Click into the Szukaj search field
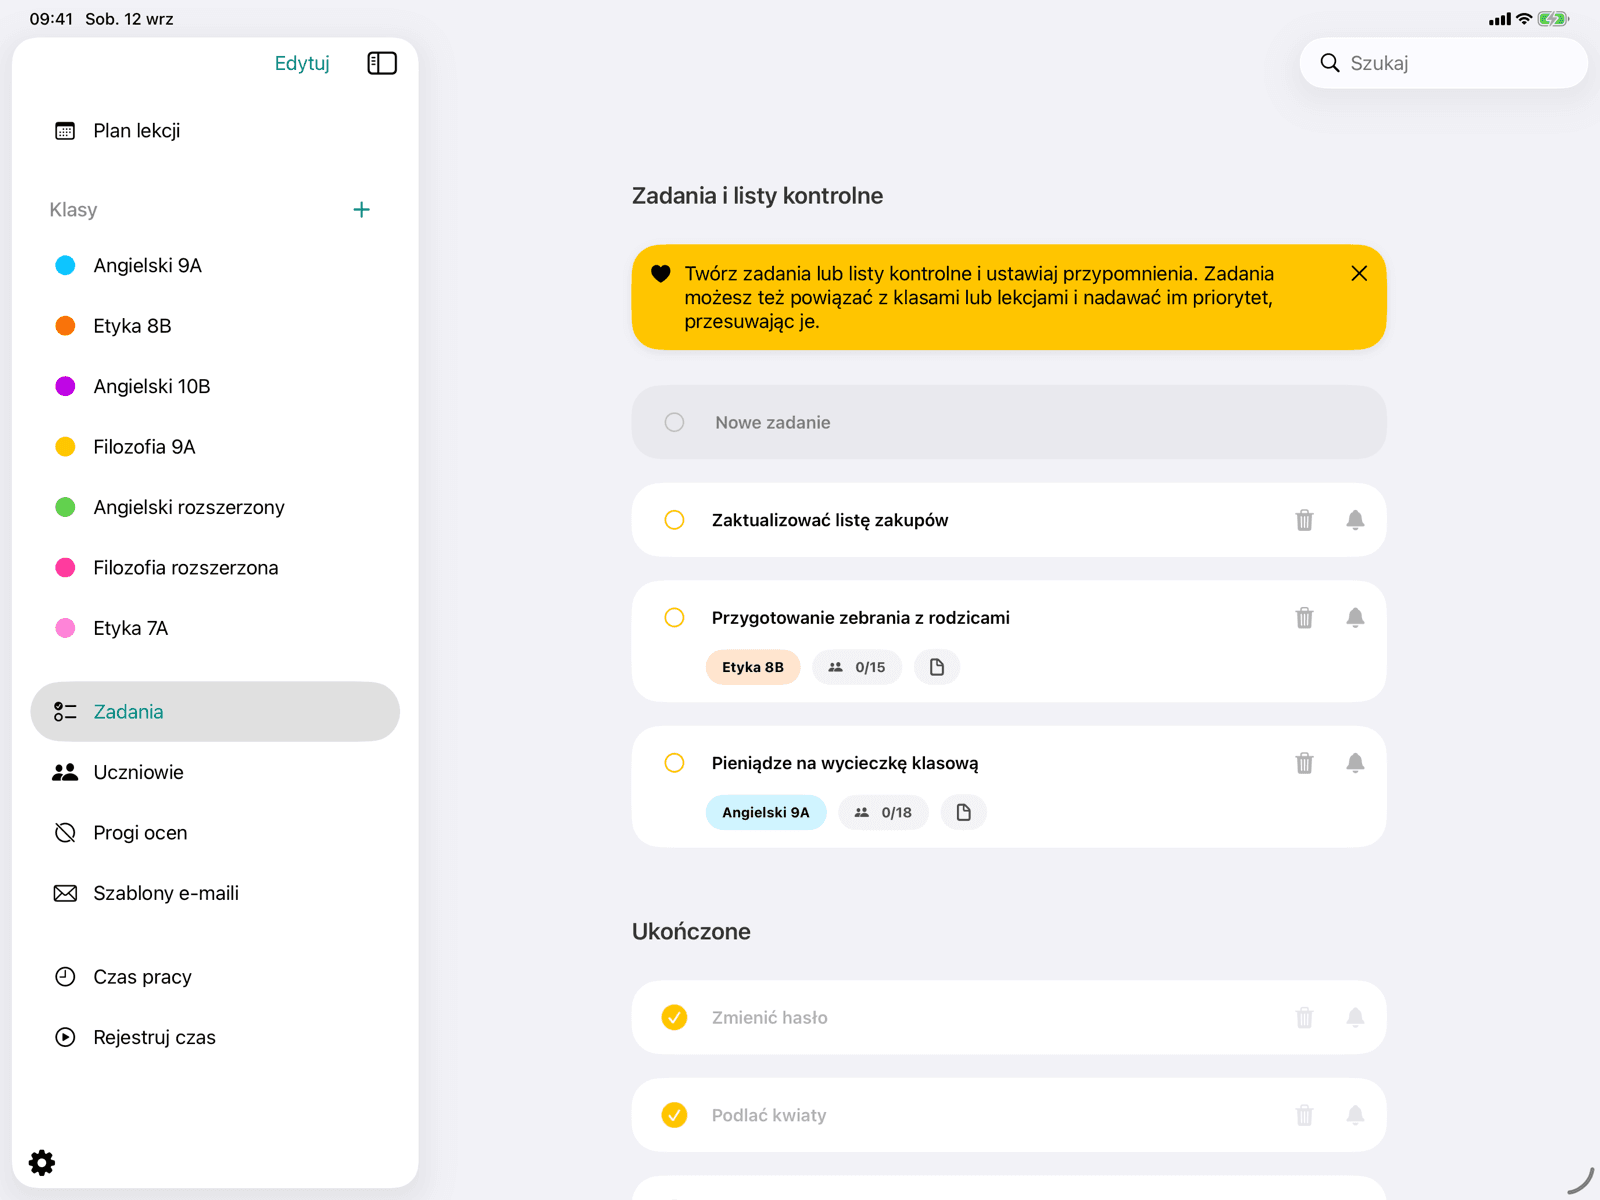 1443,63
